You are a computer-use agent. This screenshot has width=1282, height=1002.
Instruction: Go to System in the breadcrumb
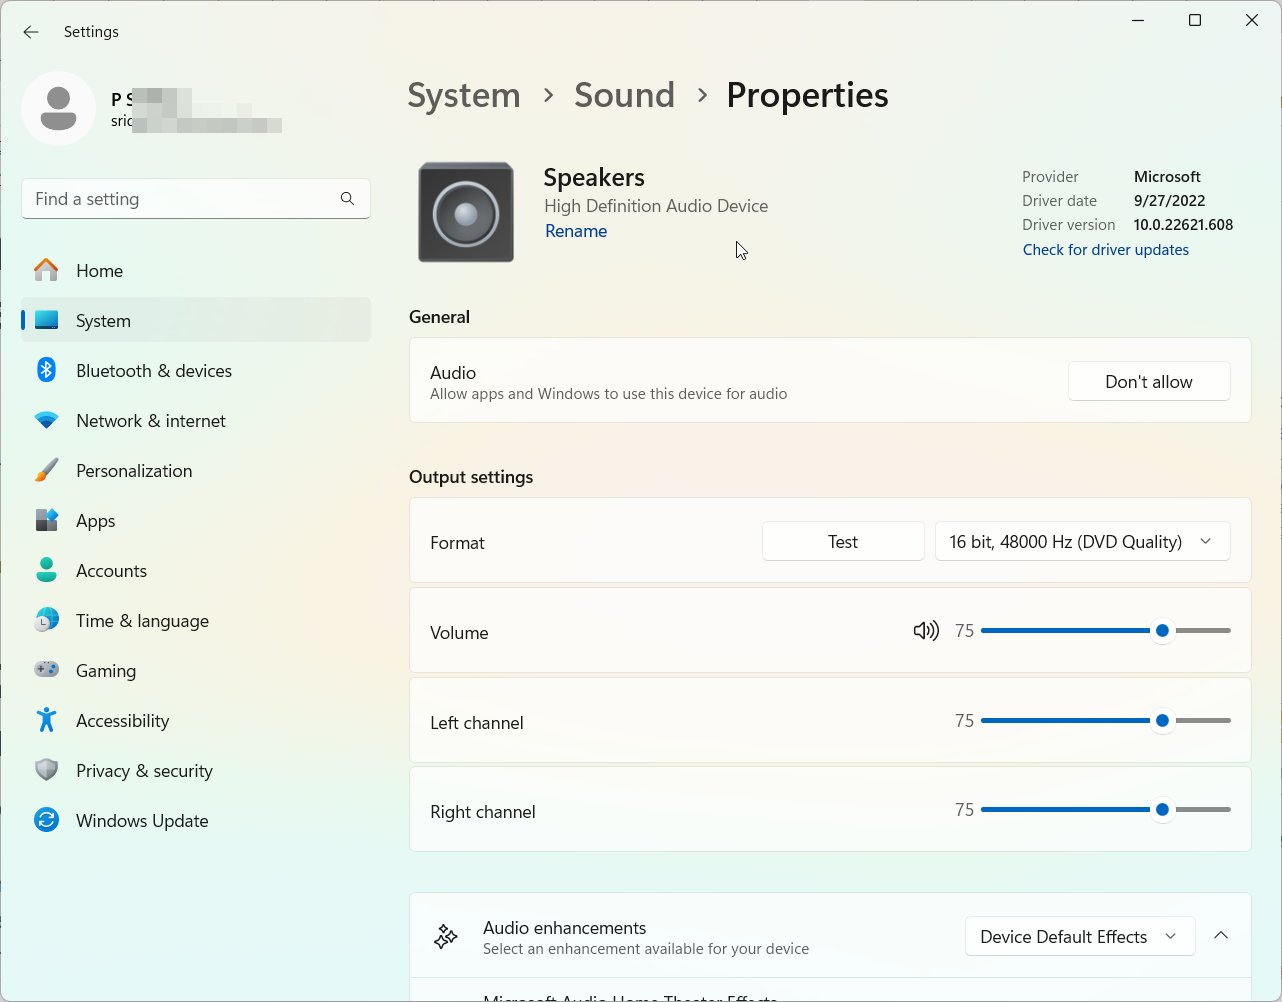464,95
